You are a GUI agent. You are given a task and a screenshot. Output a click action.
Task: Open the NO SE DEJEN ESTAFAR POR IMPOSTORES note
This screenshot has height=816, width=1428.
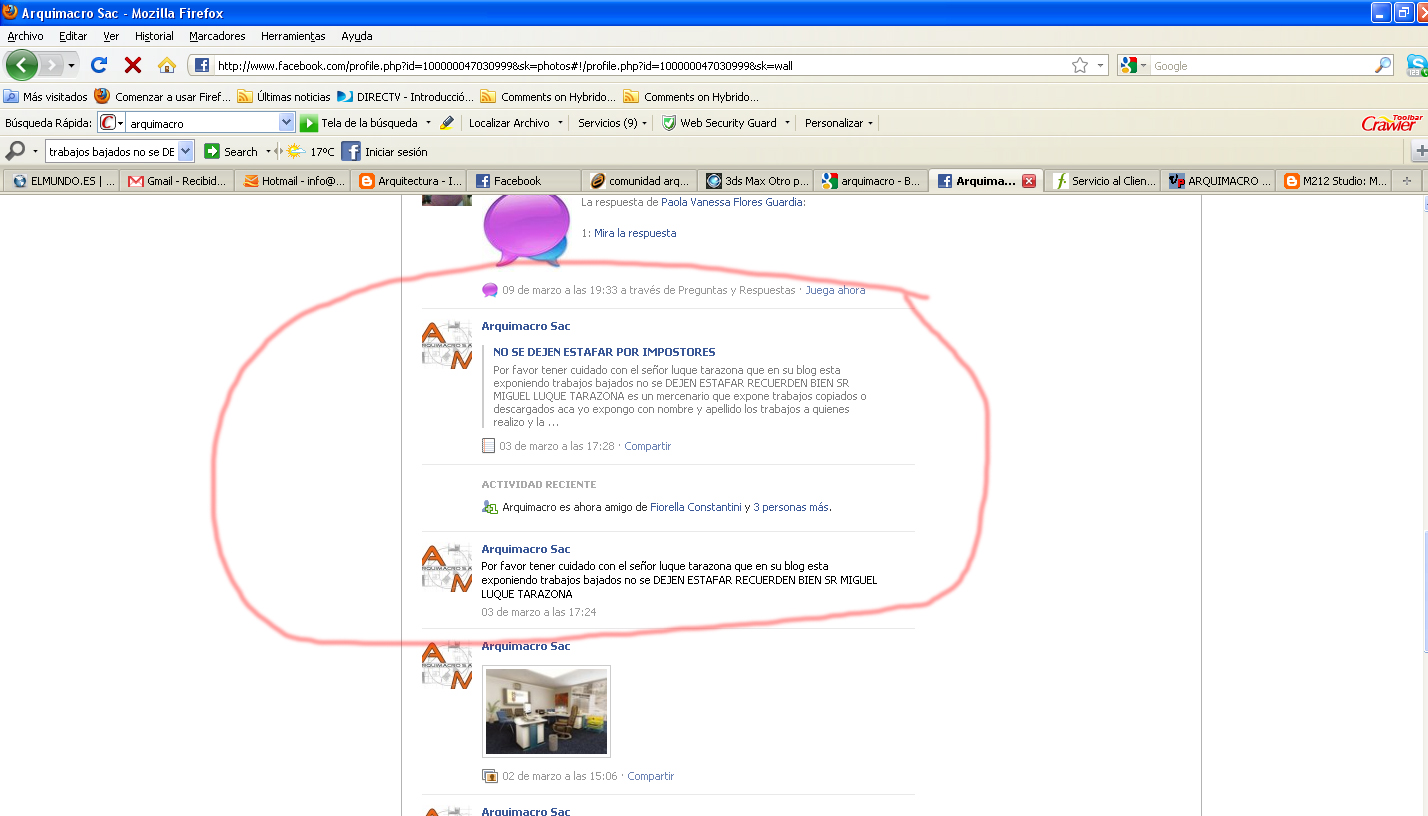604,352
